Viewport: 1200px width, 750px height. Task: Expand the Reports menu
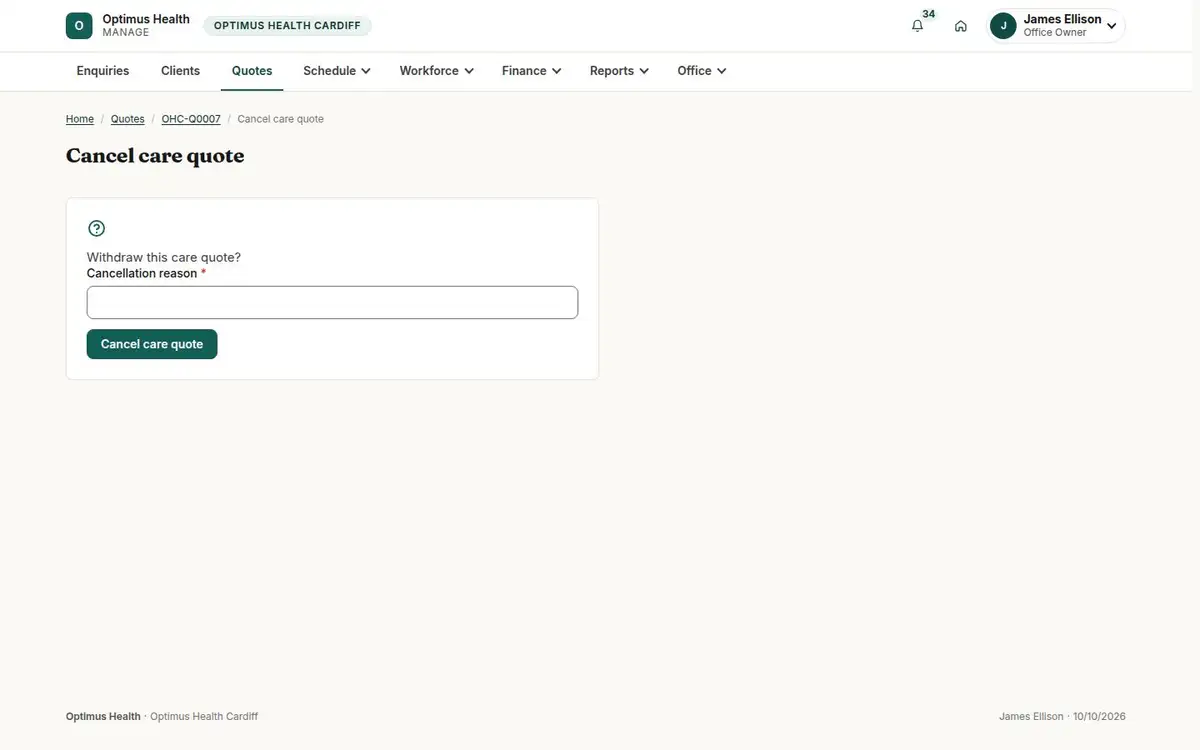[x=620, y=71]
